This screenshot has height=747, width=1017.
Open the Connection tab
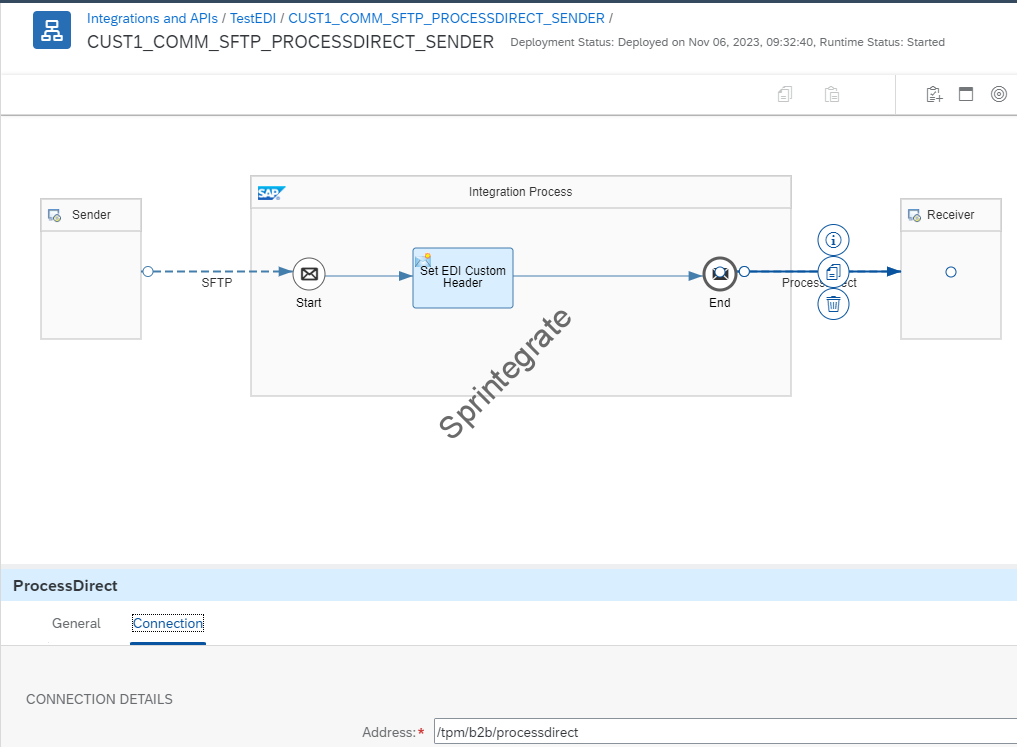click(168, 623)
